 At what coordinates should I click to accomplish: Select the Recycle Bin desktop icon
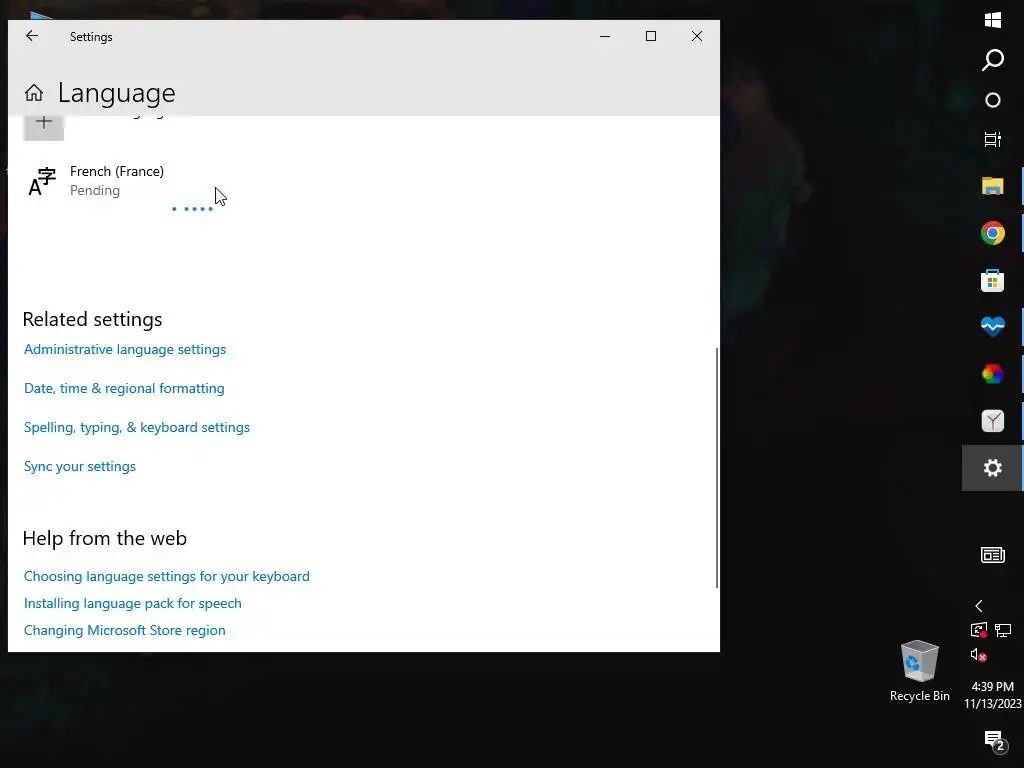point(920,671)
